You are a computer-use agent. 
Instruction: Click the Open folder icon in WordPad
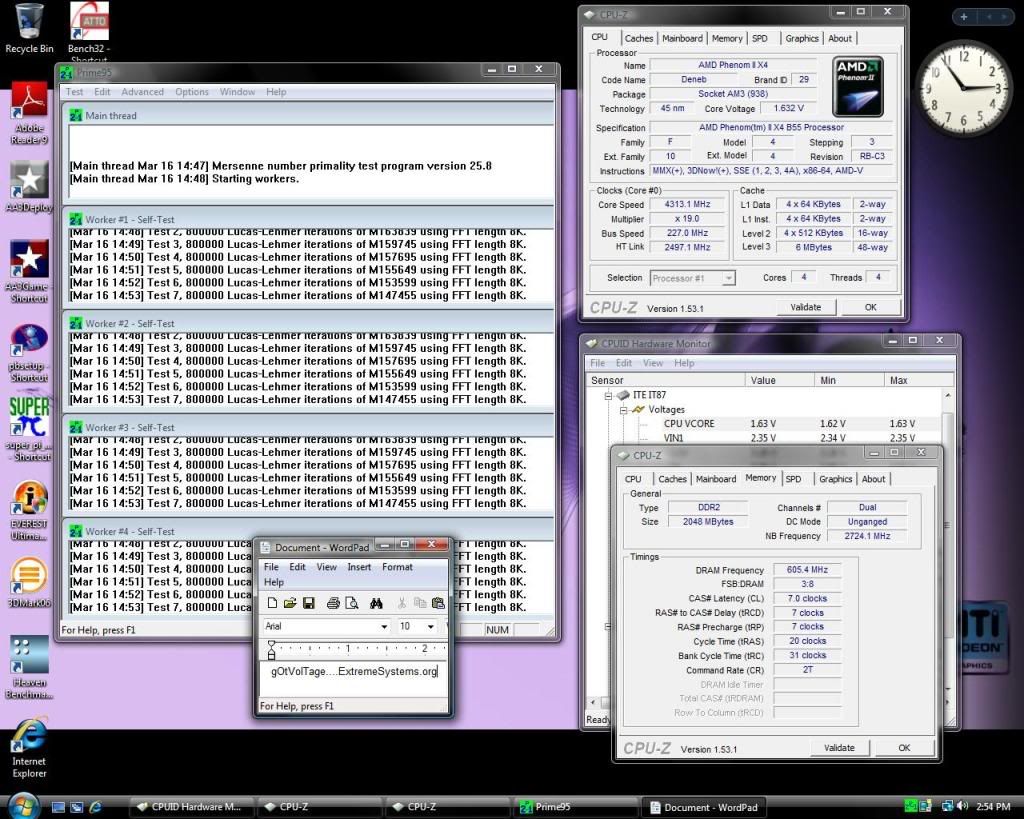(290, 603)
